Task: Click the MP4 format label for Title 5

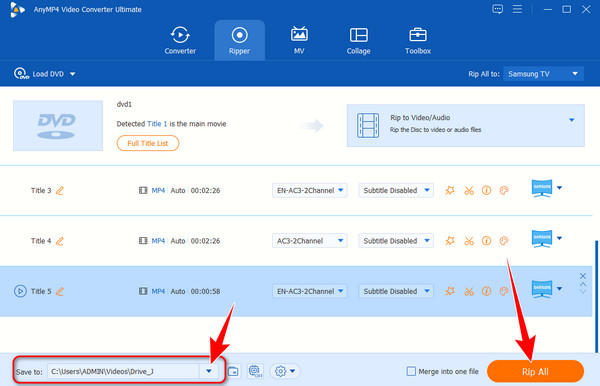Action: (x=158, y=291)
